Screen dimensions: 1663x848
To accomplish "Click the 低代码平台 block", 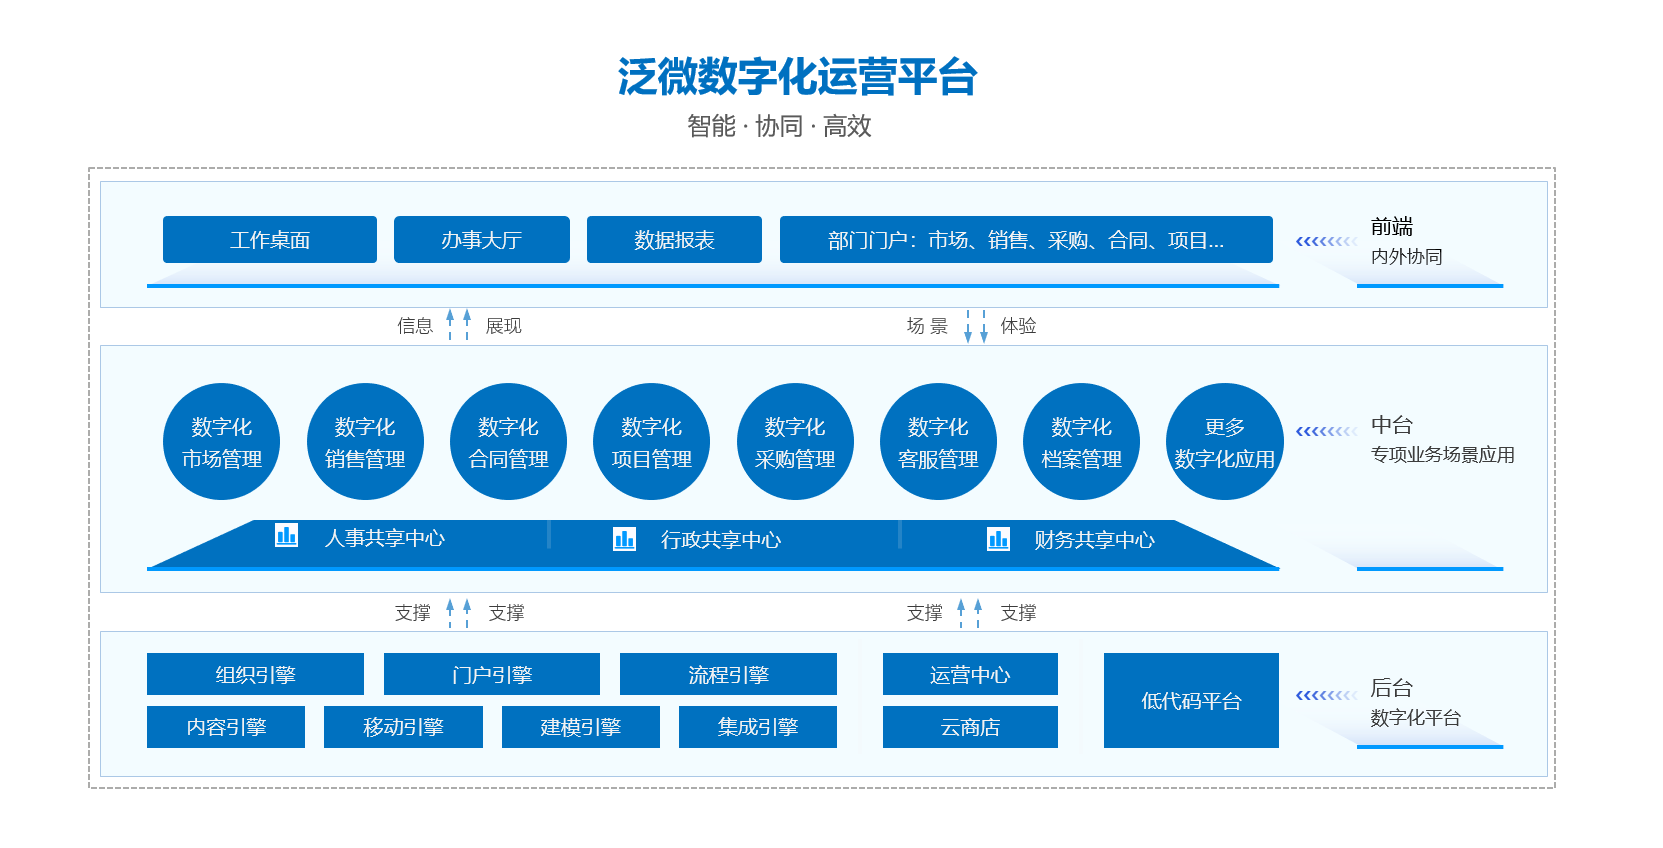I will pos(1191,700).
